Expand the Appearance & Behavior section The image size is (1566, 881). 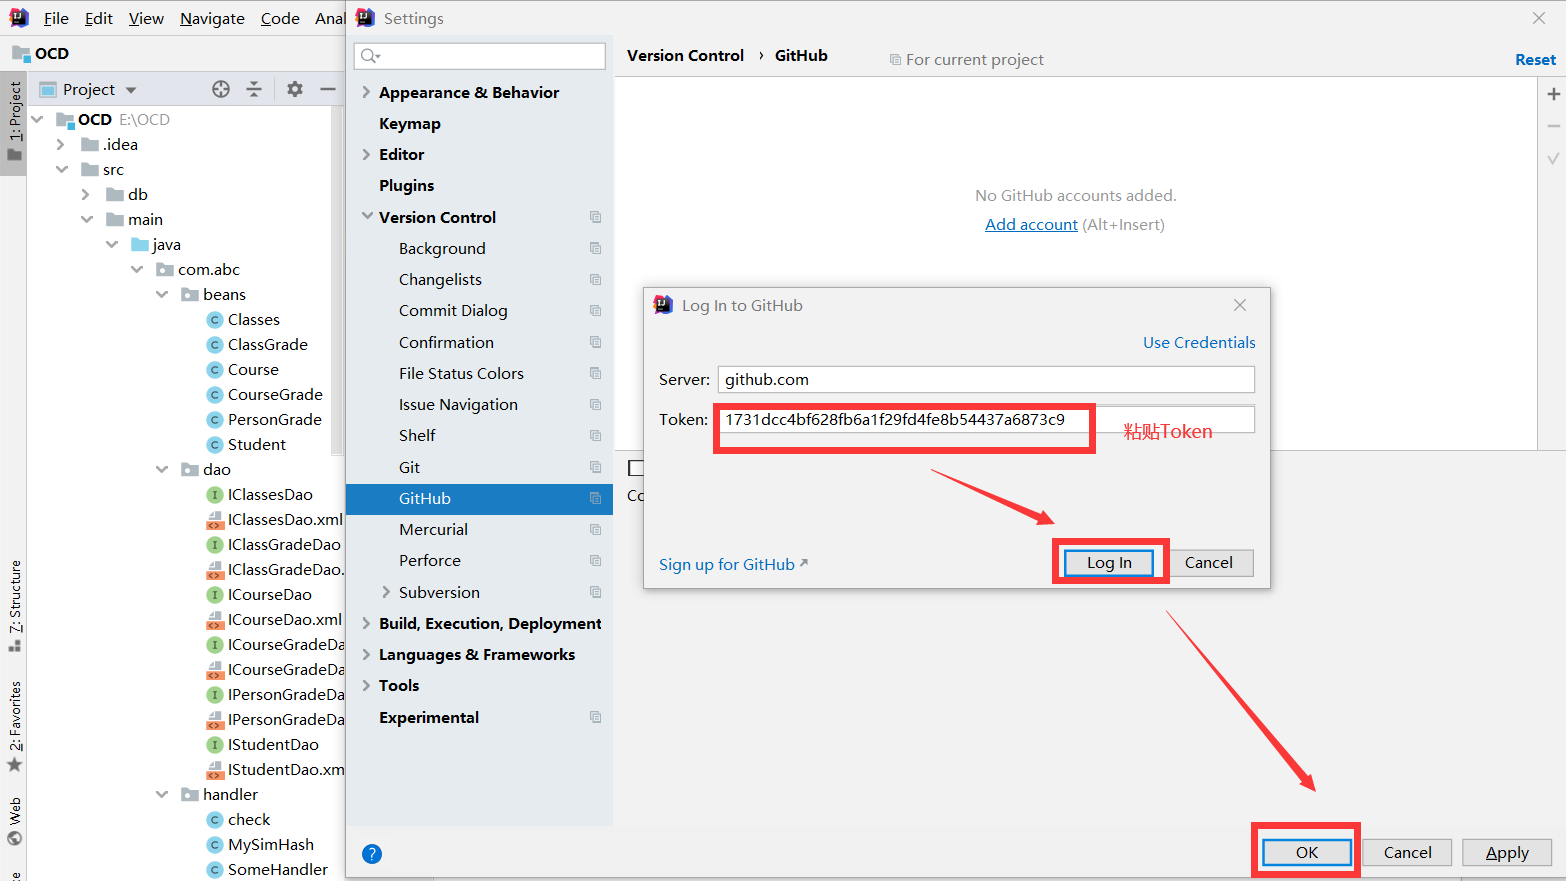pos(366,92)
